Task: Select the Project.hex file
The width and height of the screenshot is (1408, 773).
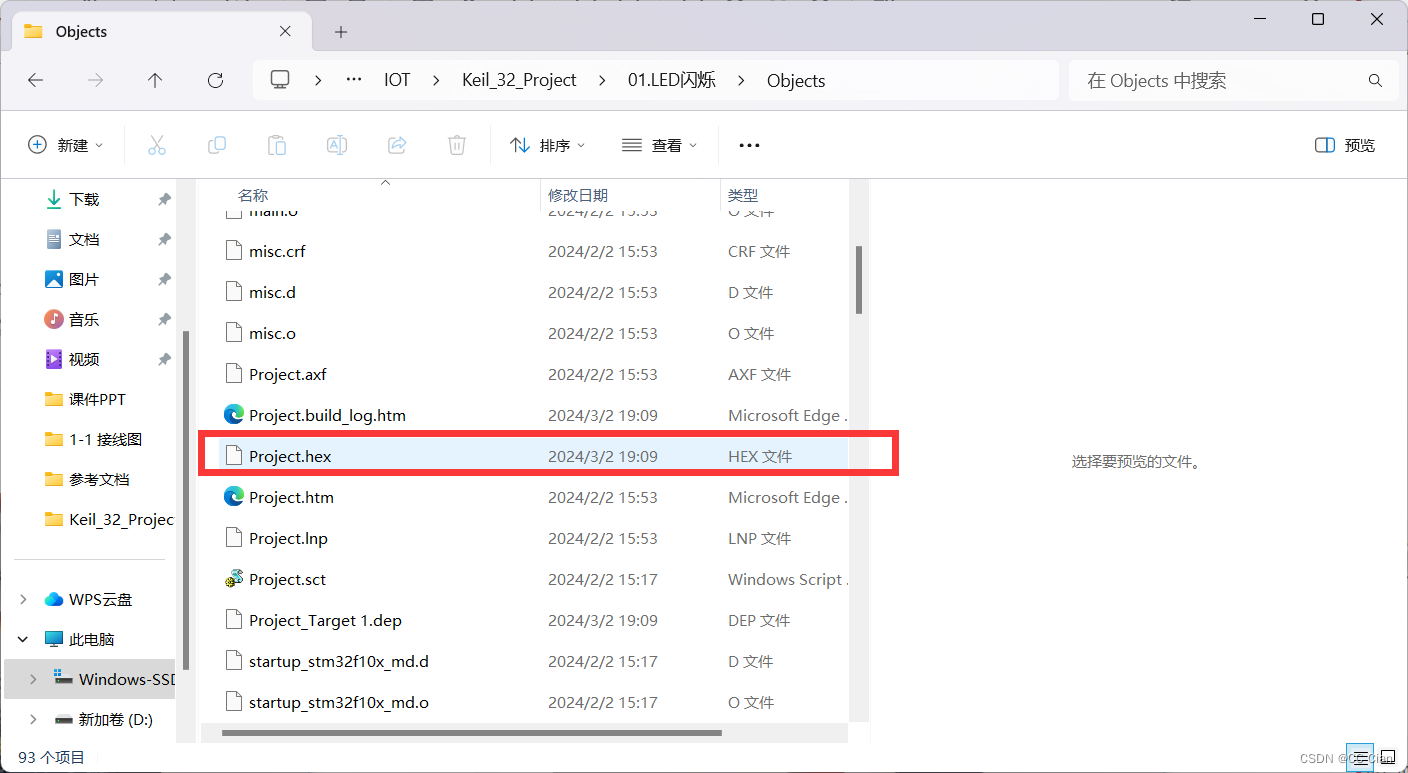Action: tap(534, 456)
